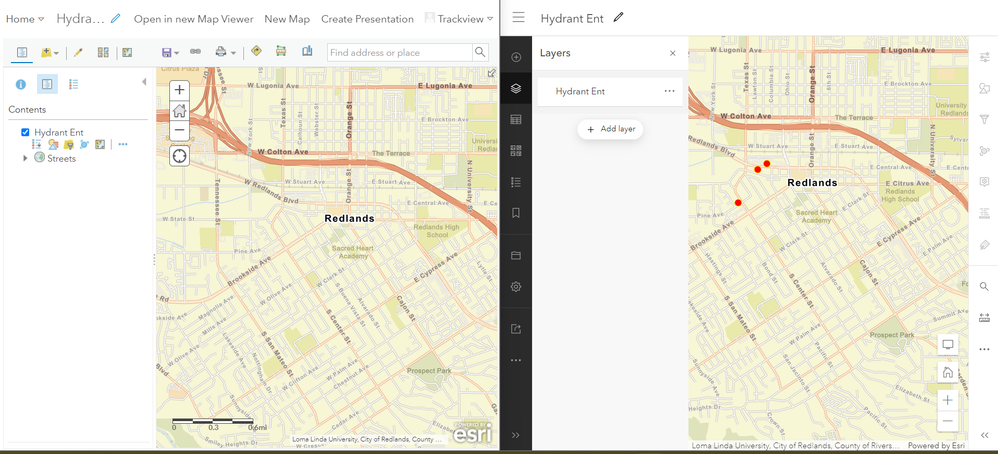Expand the dark Contents toolbar
998x454 pixels.
coord(516,436)
